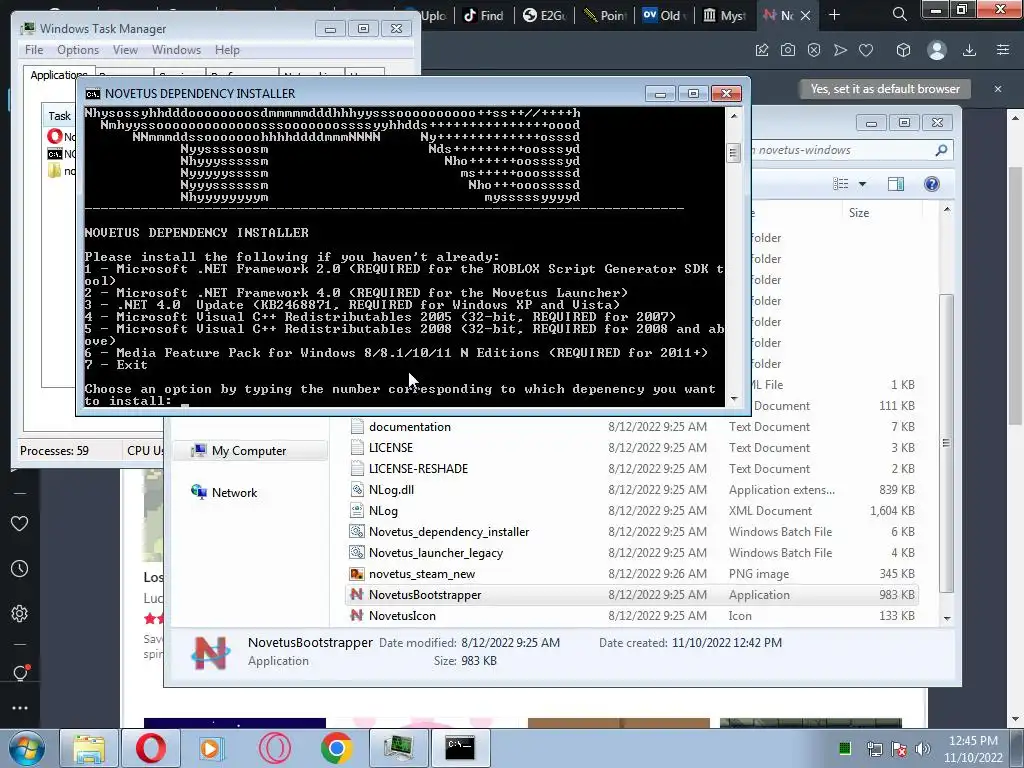
Task: Open Task Manager Options menu
Action: click(x=78, y=50)
